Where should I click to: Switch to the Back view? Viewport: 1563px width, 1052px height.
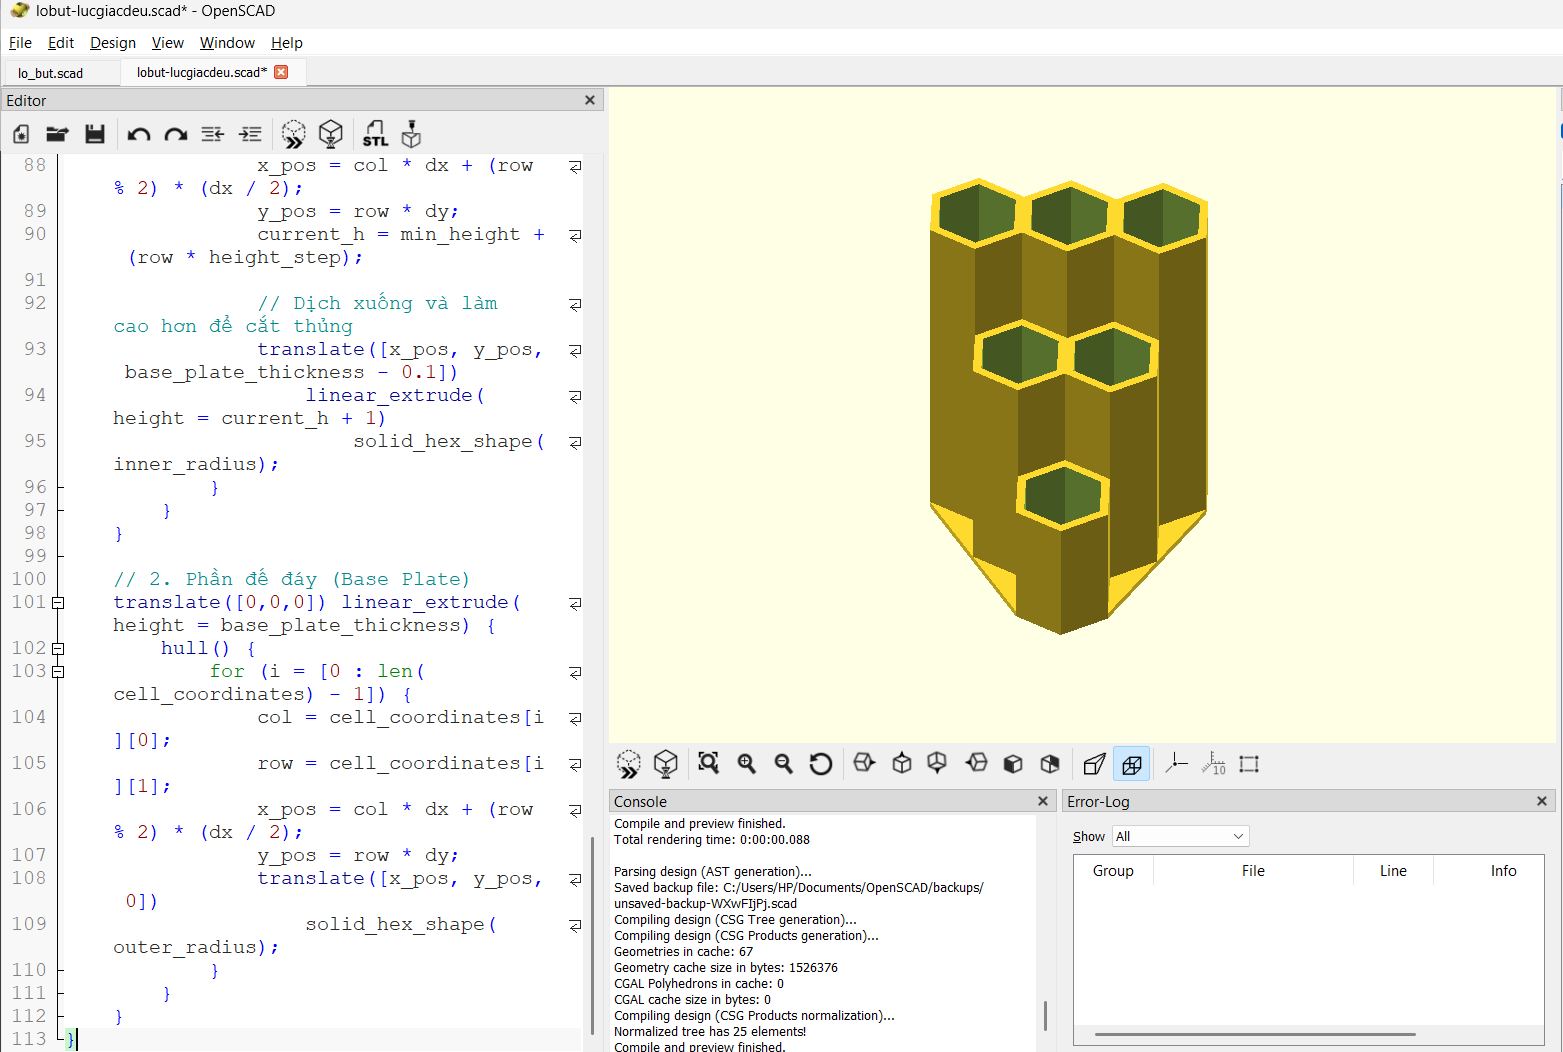(1050, 764)
